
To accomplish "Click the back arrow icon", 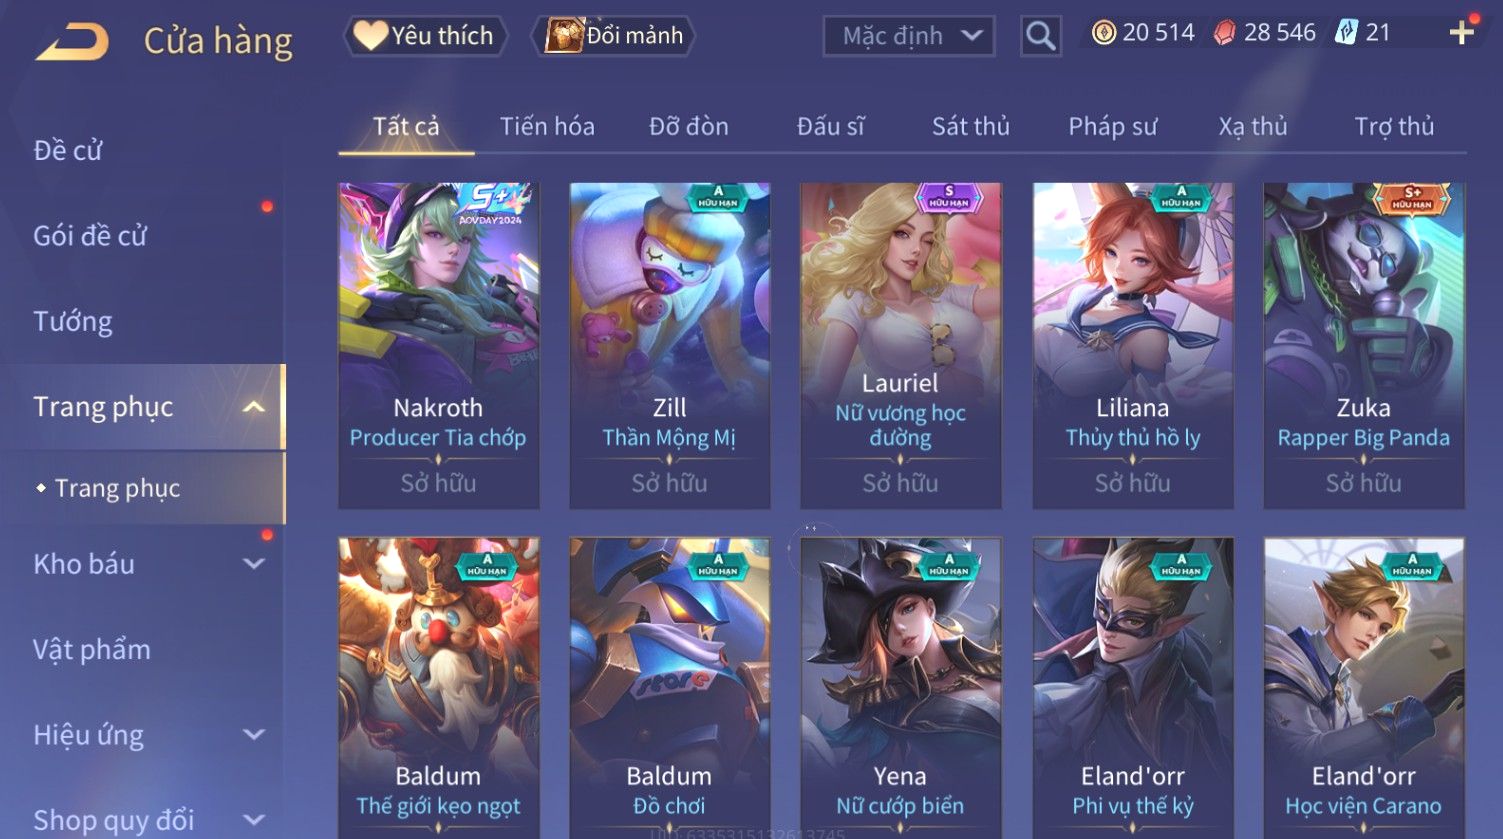I will coord(72,42).
